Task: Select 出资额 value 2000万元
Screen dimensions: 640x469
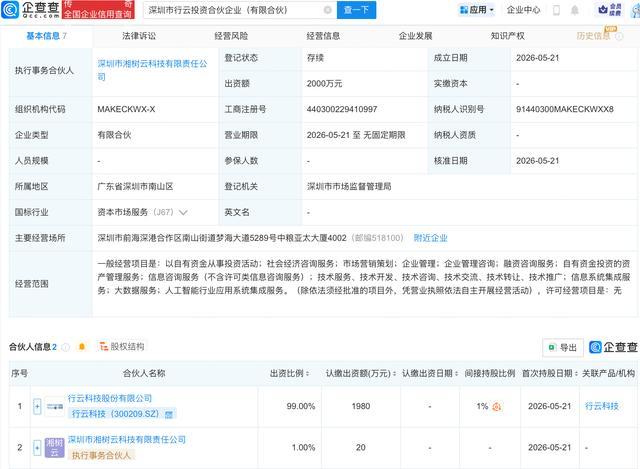Action: [x=324, y=84]
